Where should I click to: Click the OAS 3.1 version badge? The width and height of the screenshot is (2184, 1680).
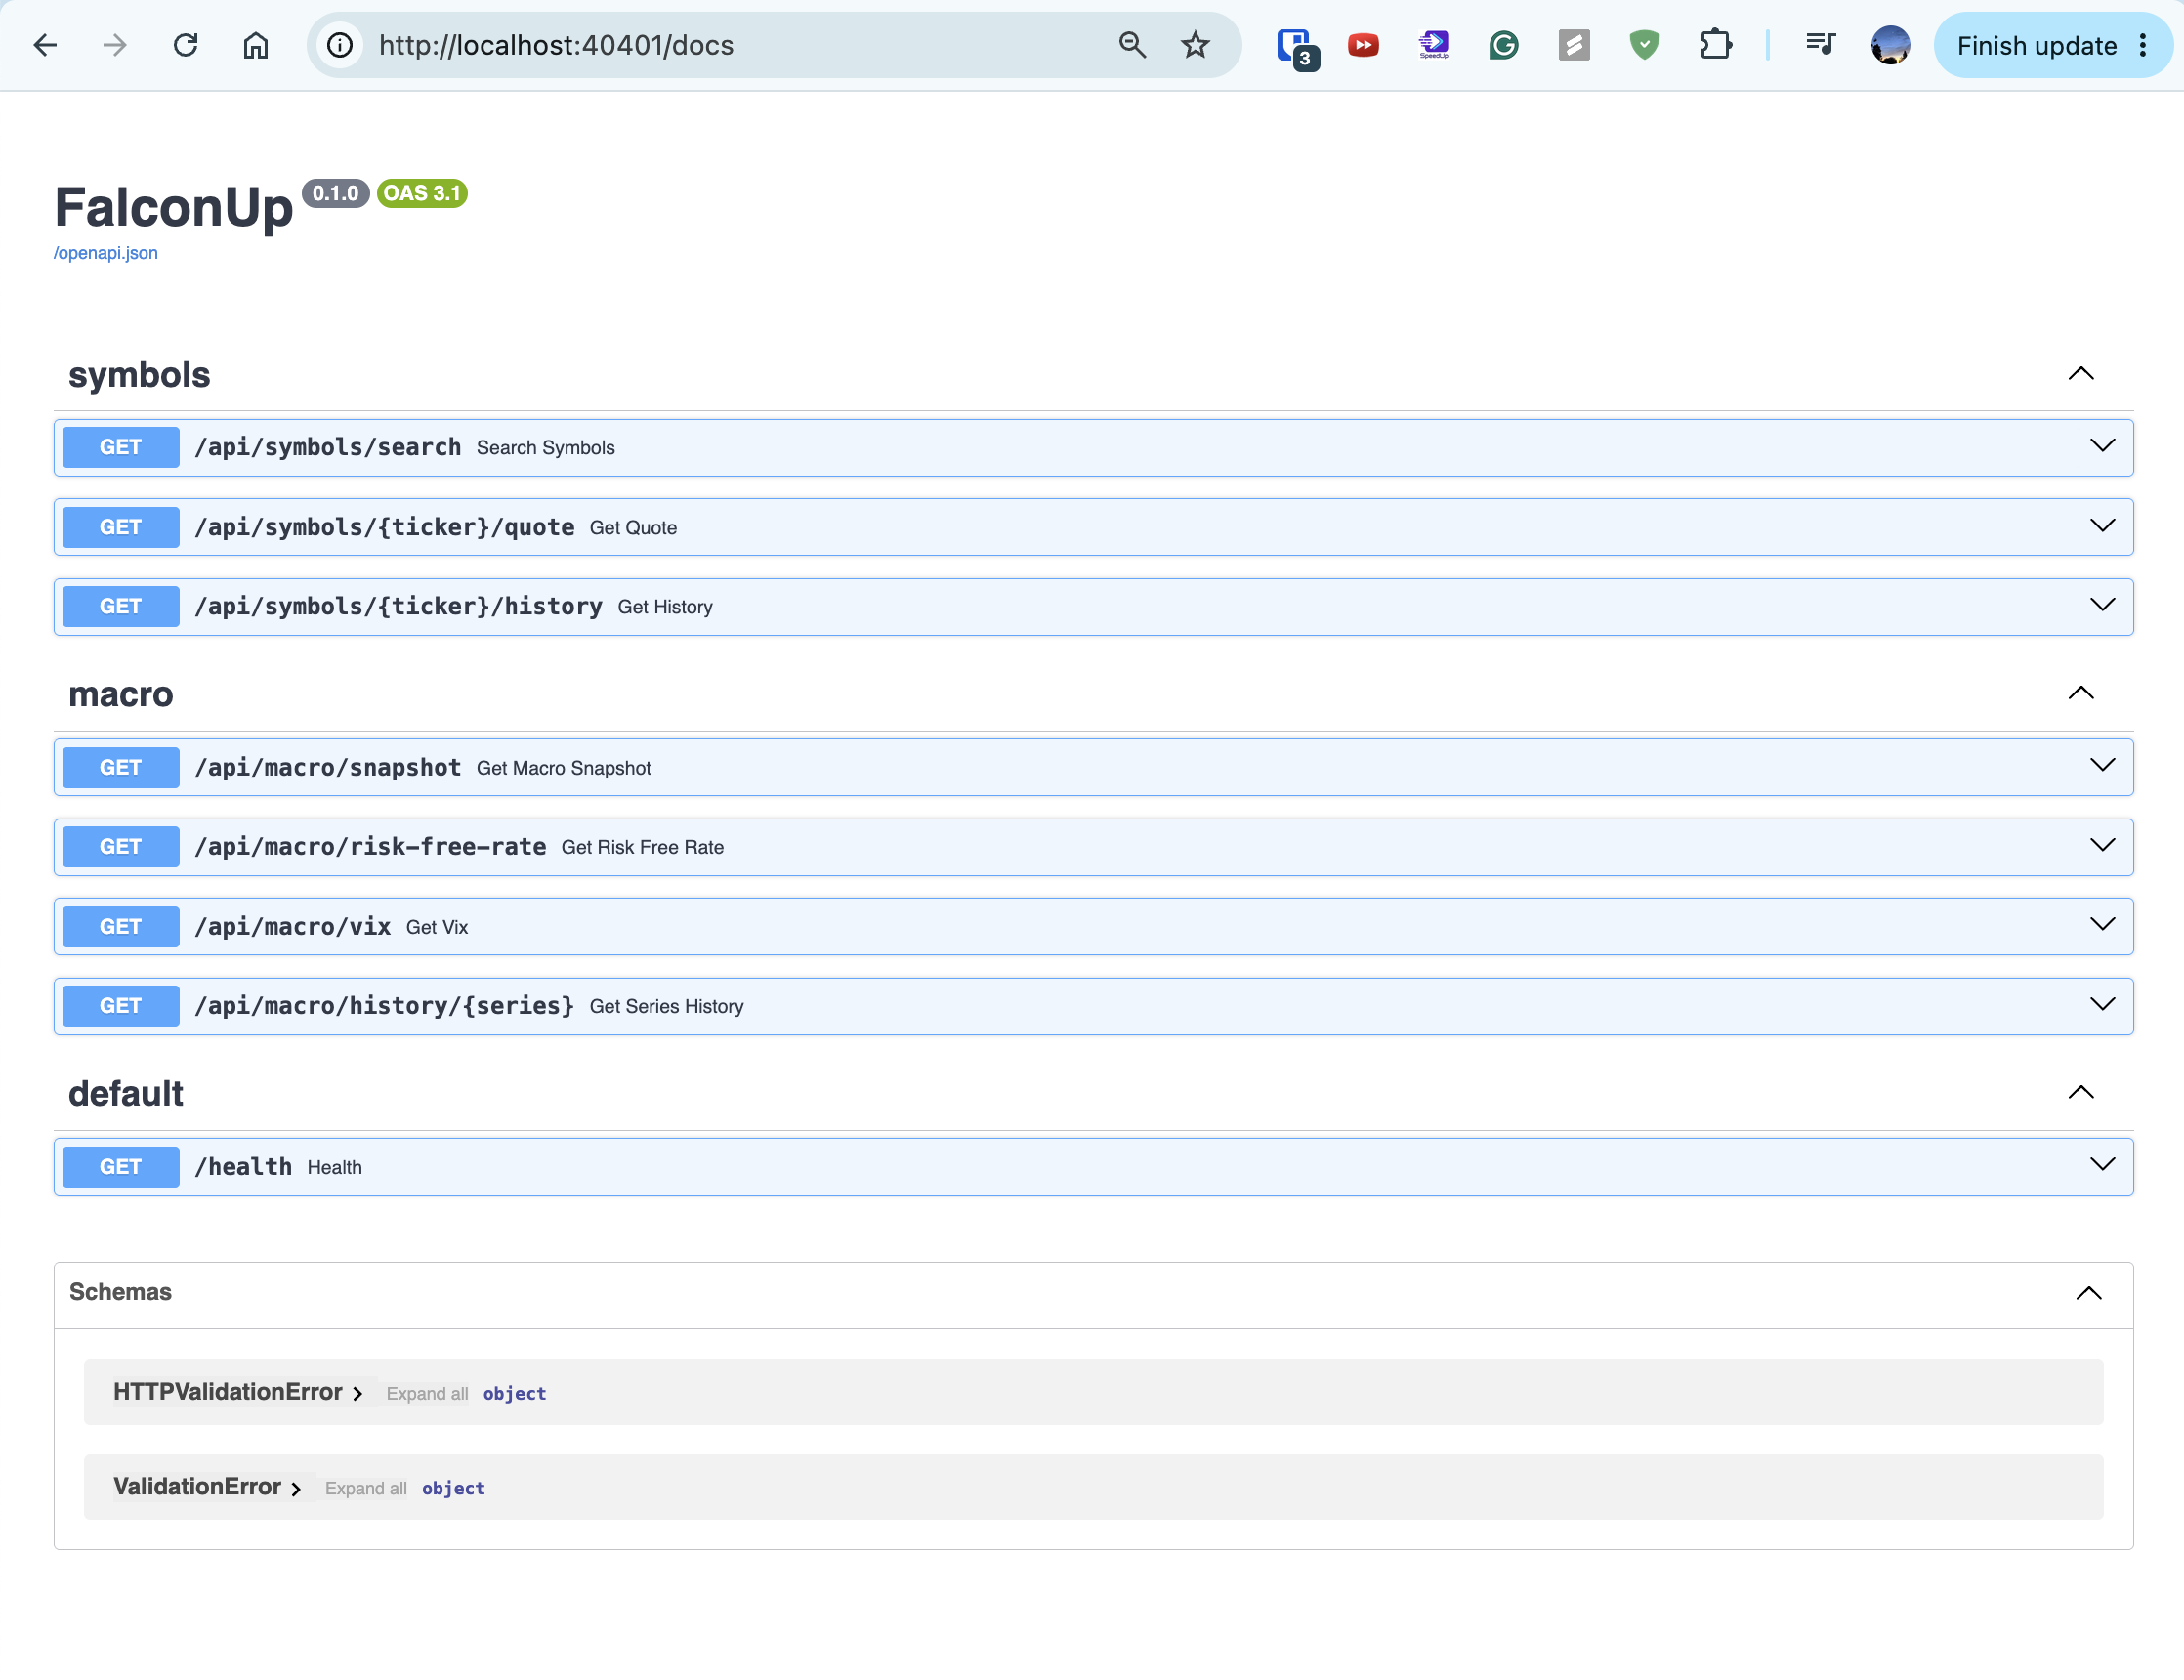click(422, 194)
